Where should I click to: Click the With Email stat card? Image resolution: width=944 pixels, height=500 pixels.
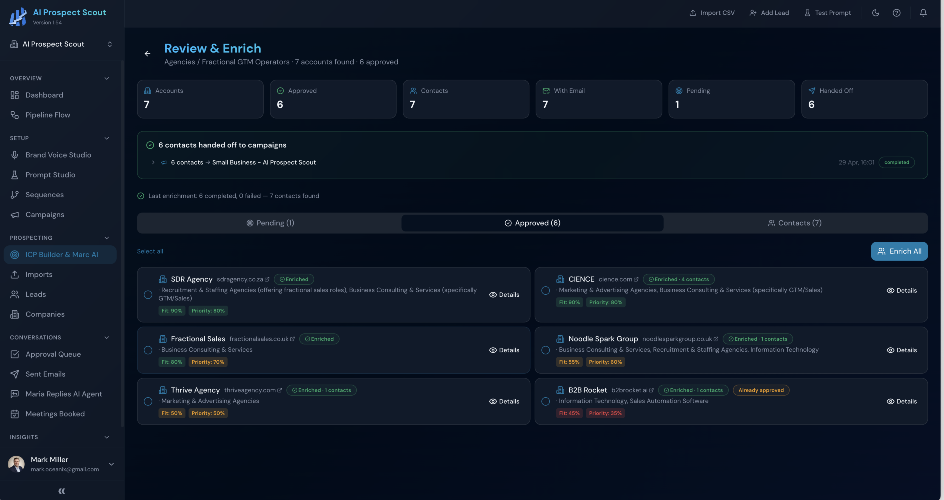coord(598,99)
